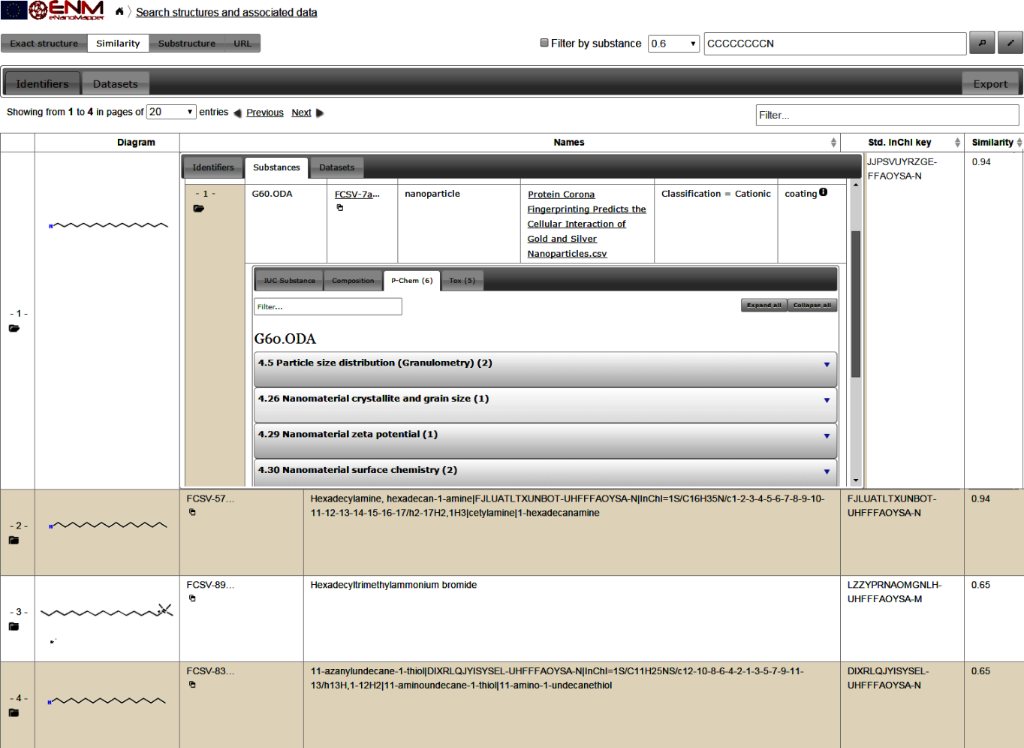
Task: Click the Export button
Action: (x=990, y=83)
